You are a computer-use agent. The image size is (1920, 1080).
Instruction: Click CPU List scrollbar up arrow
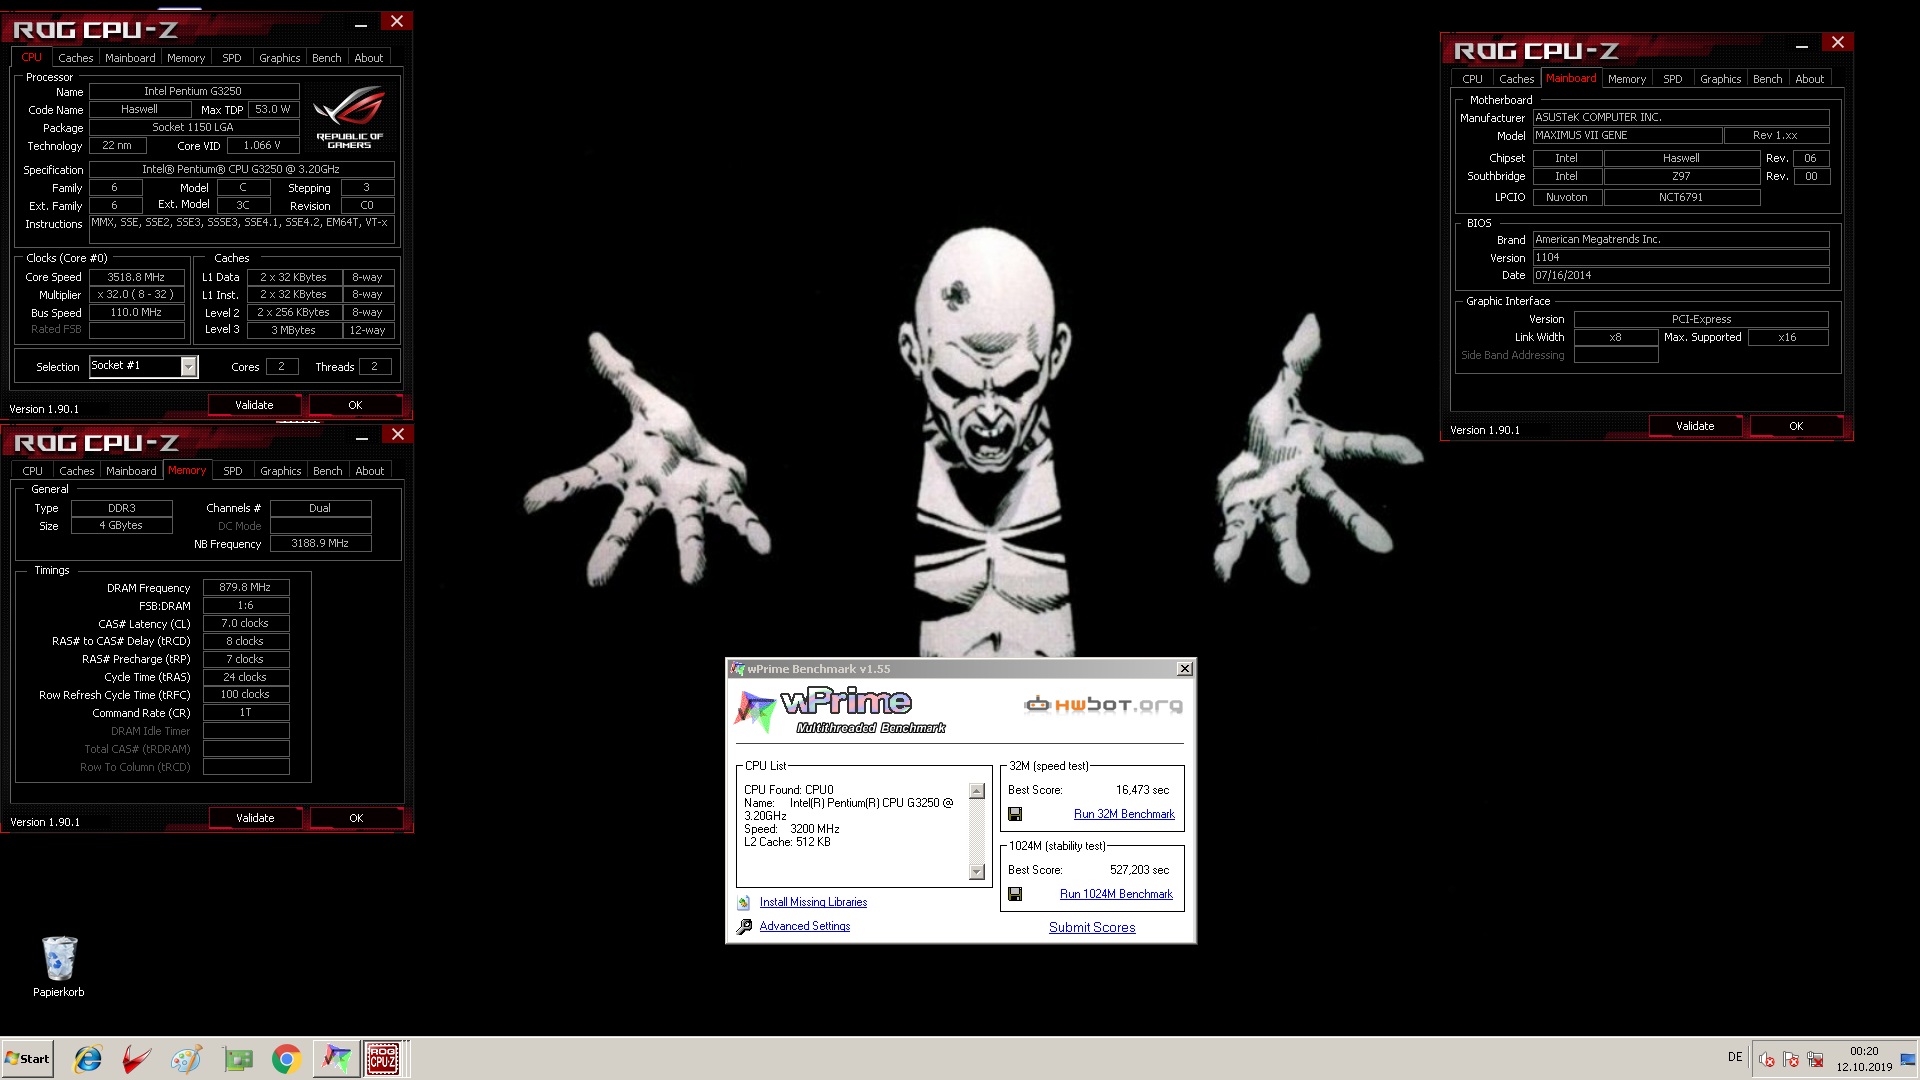[977, 791]
